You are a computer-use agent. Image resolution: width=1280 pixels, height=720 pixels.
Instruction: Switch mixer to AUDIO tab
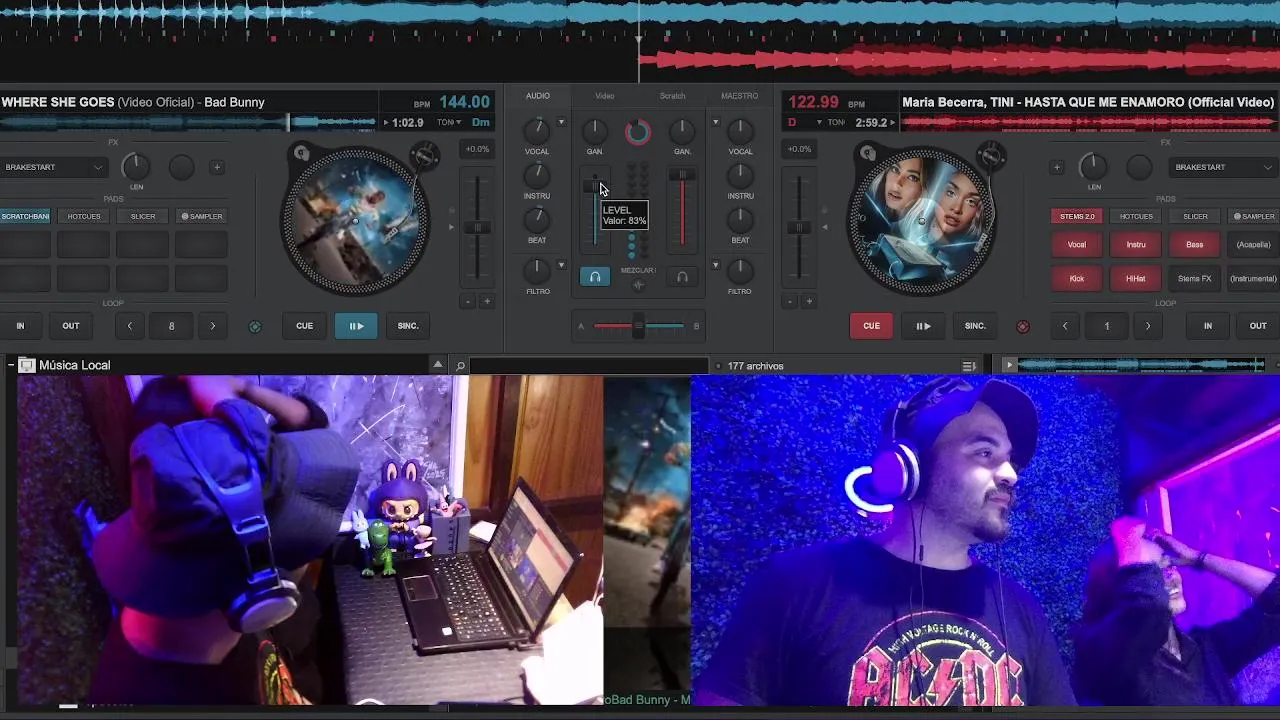538,96
